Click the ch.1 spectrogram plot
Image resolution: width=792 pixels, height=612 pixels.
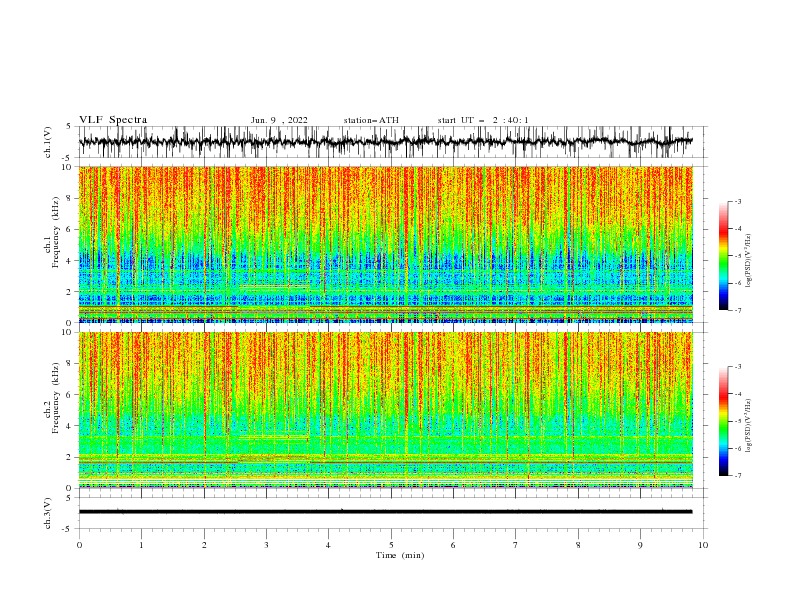(386, 244)
